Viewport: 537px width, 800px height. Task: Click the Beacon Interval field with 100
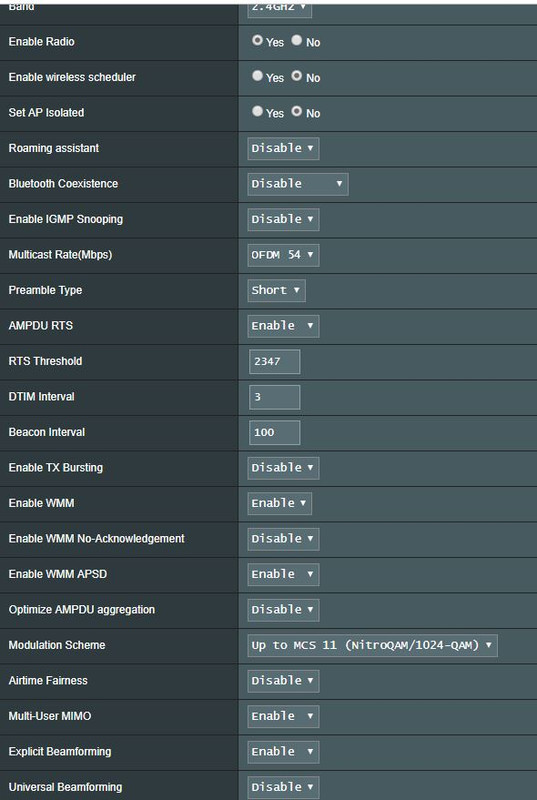[x=274, y=433]
